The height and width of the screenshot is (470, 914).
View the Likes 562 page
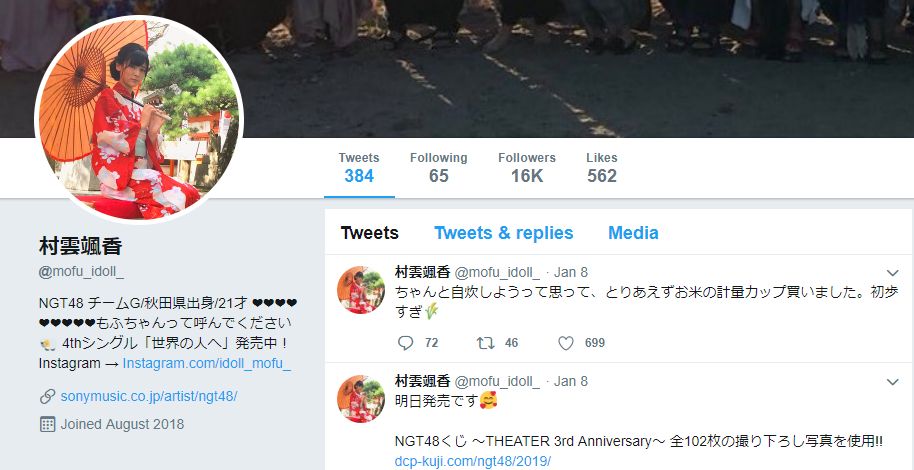click(x=602, y=167)
